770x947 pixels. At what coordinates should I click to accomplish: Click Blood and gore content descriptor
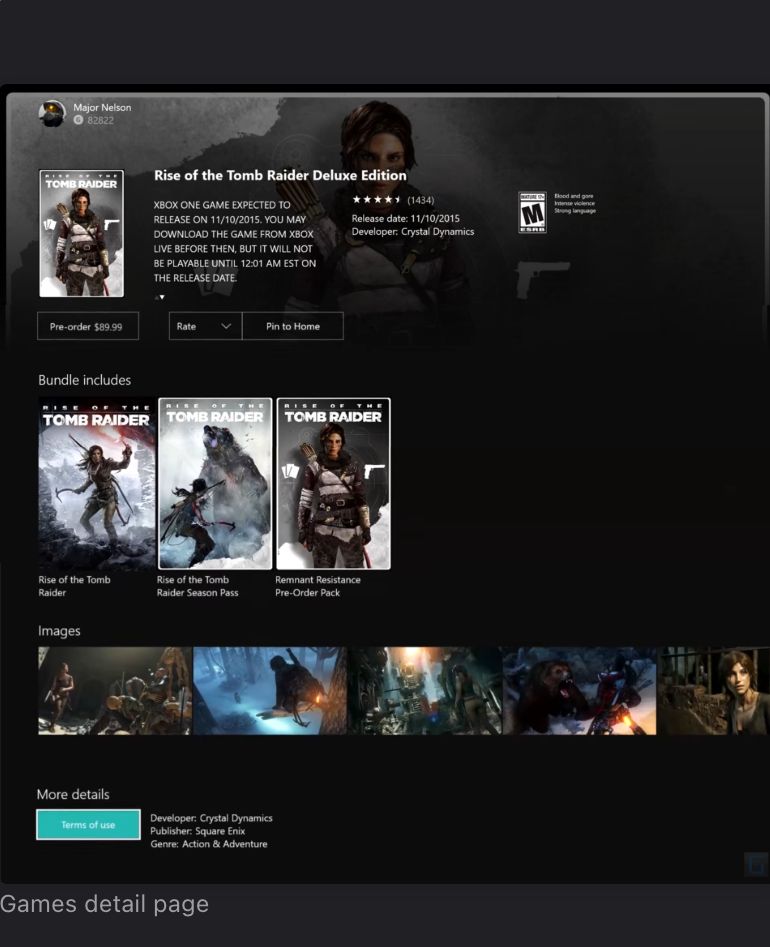(x=574, y=196)
